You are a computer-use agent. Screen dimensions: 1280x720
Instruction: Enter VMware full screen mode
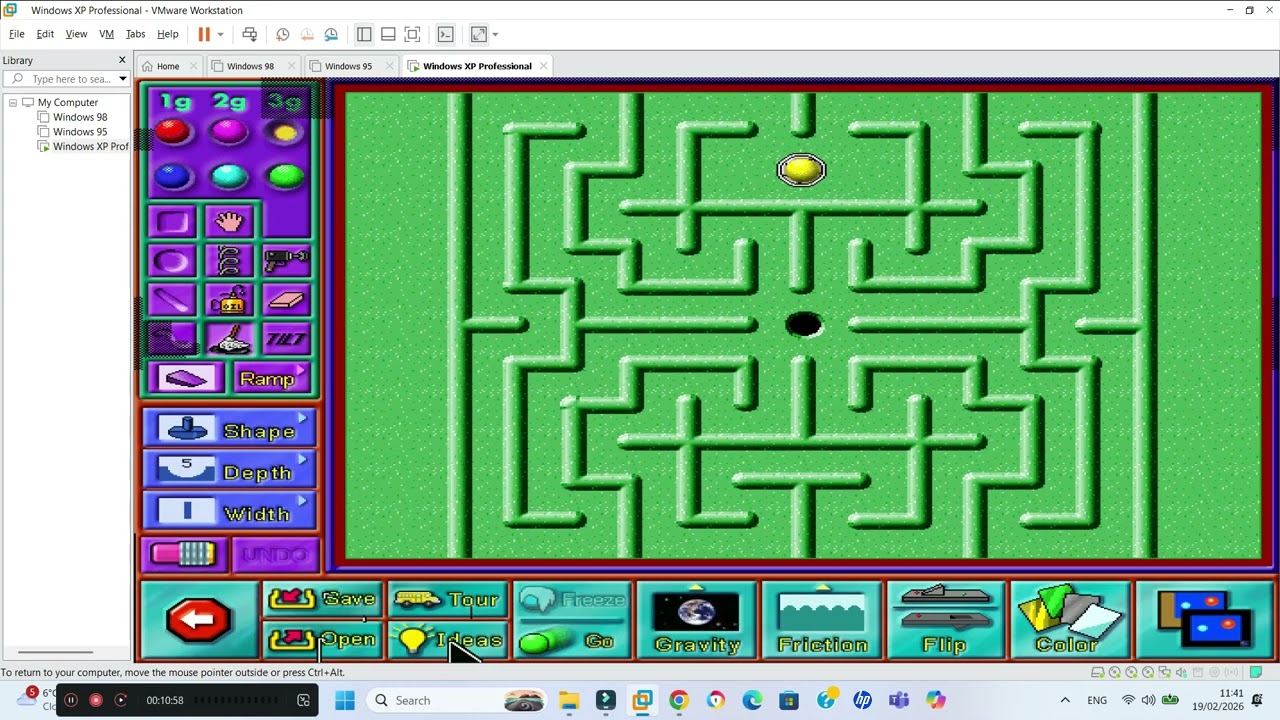(x=412, y=34)
